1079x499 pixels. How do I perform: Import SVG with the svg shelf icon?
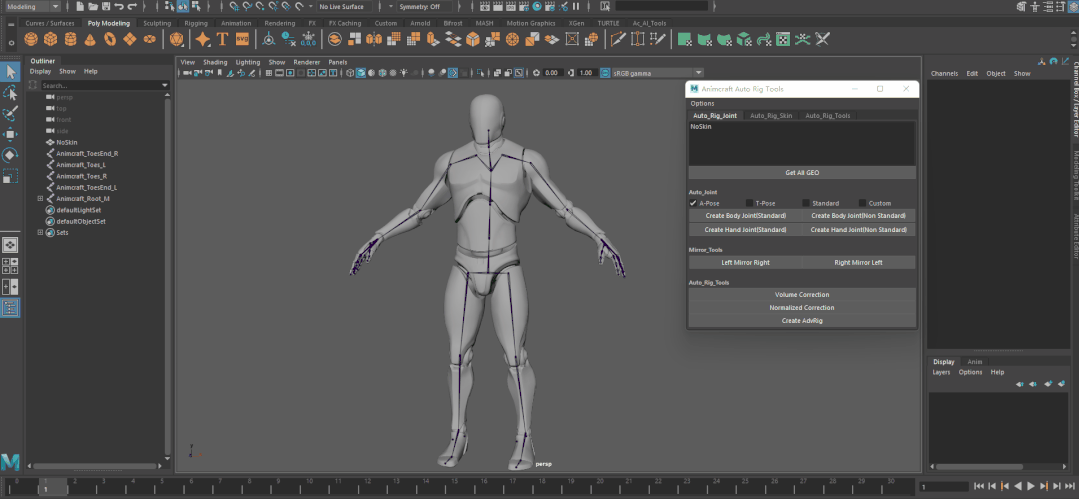pyautogui.click(x=242, y=39)
